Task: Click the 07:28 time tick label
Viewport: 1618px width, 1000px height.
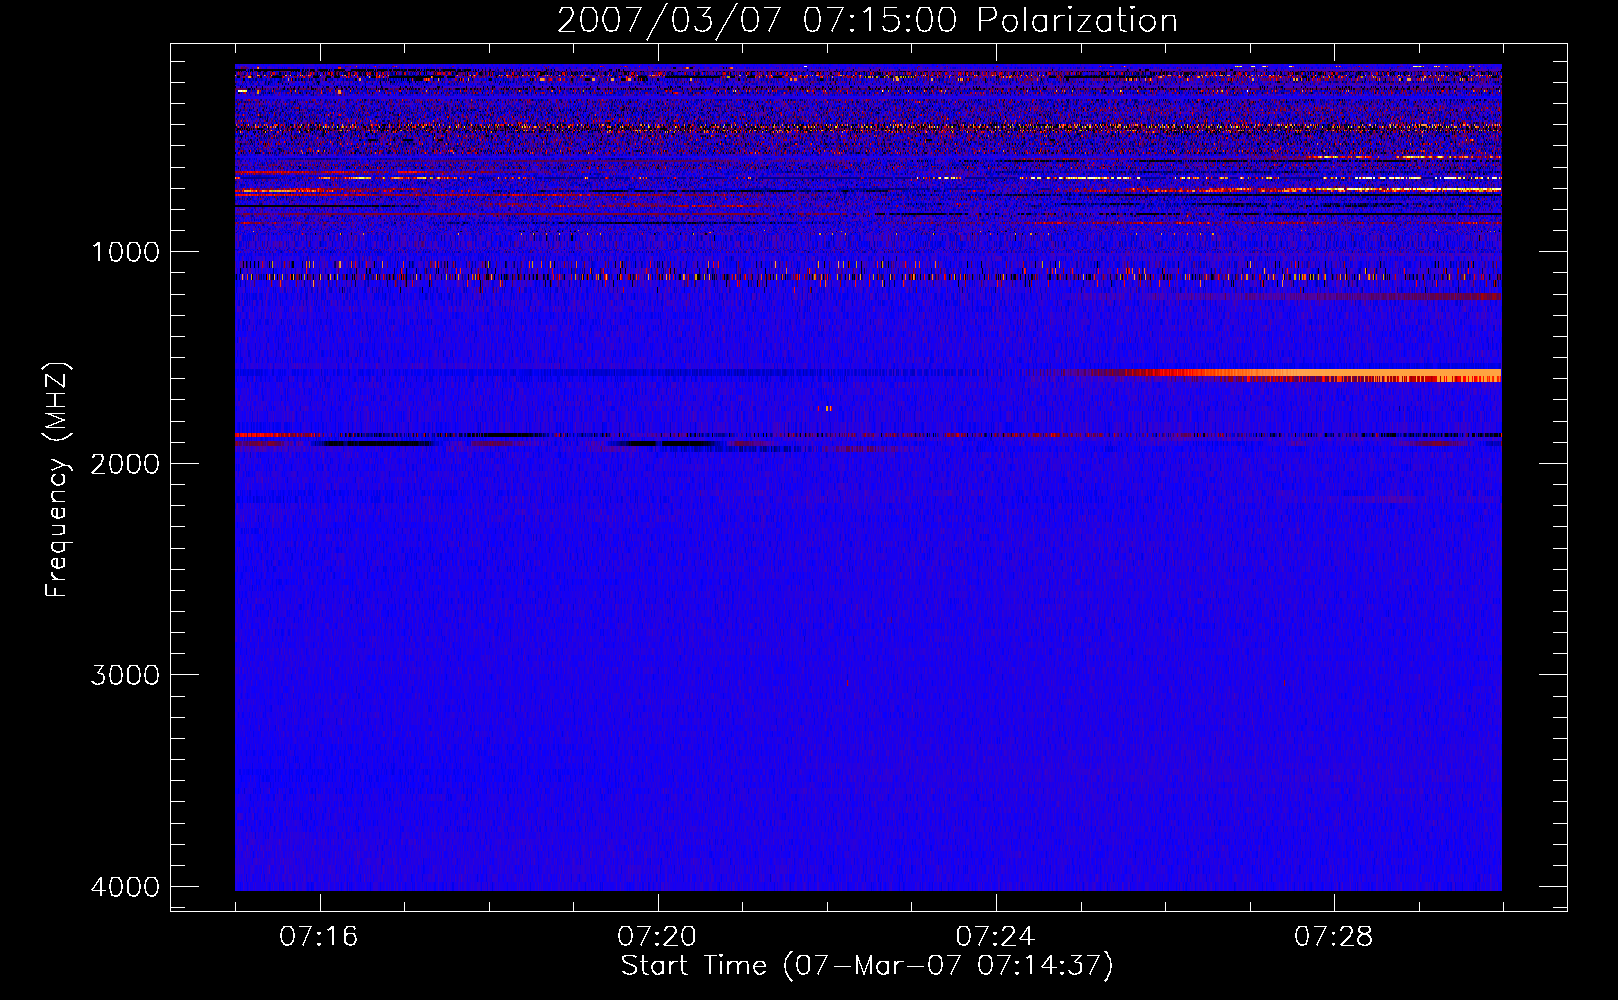Action: (1333, 937)
